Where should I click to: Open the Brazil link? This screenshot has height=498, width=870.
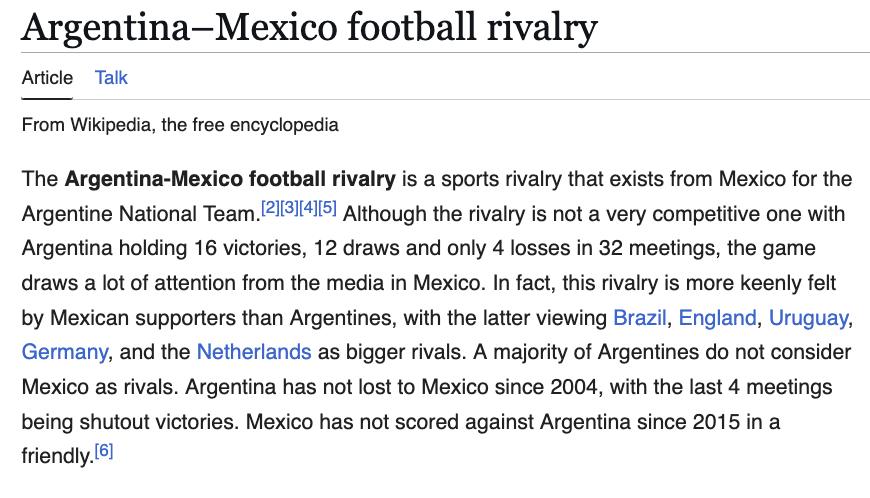pyautogui.click(x=639, y=318)
